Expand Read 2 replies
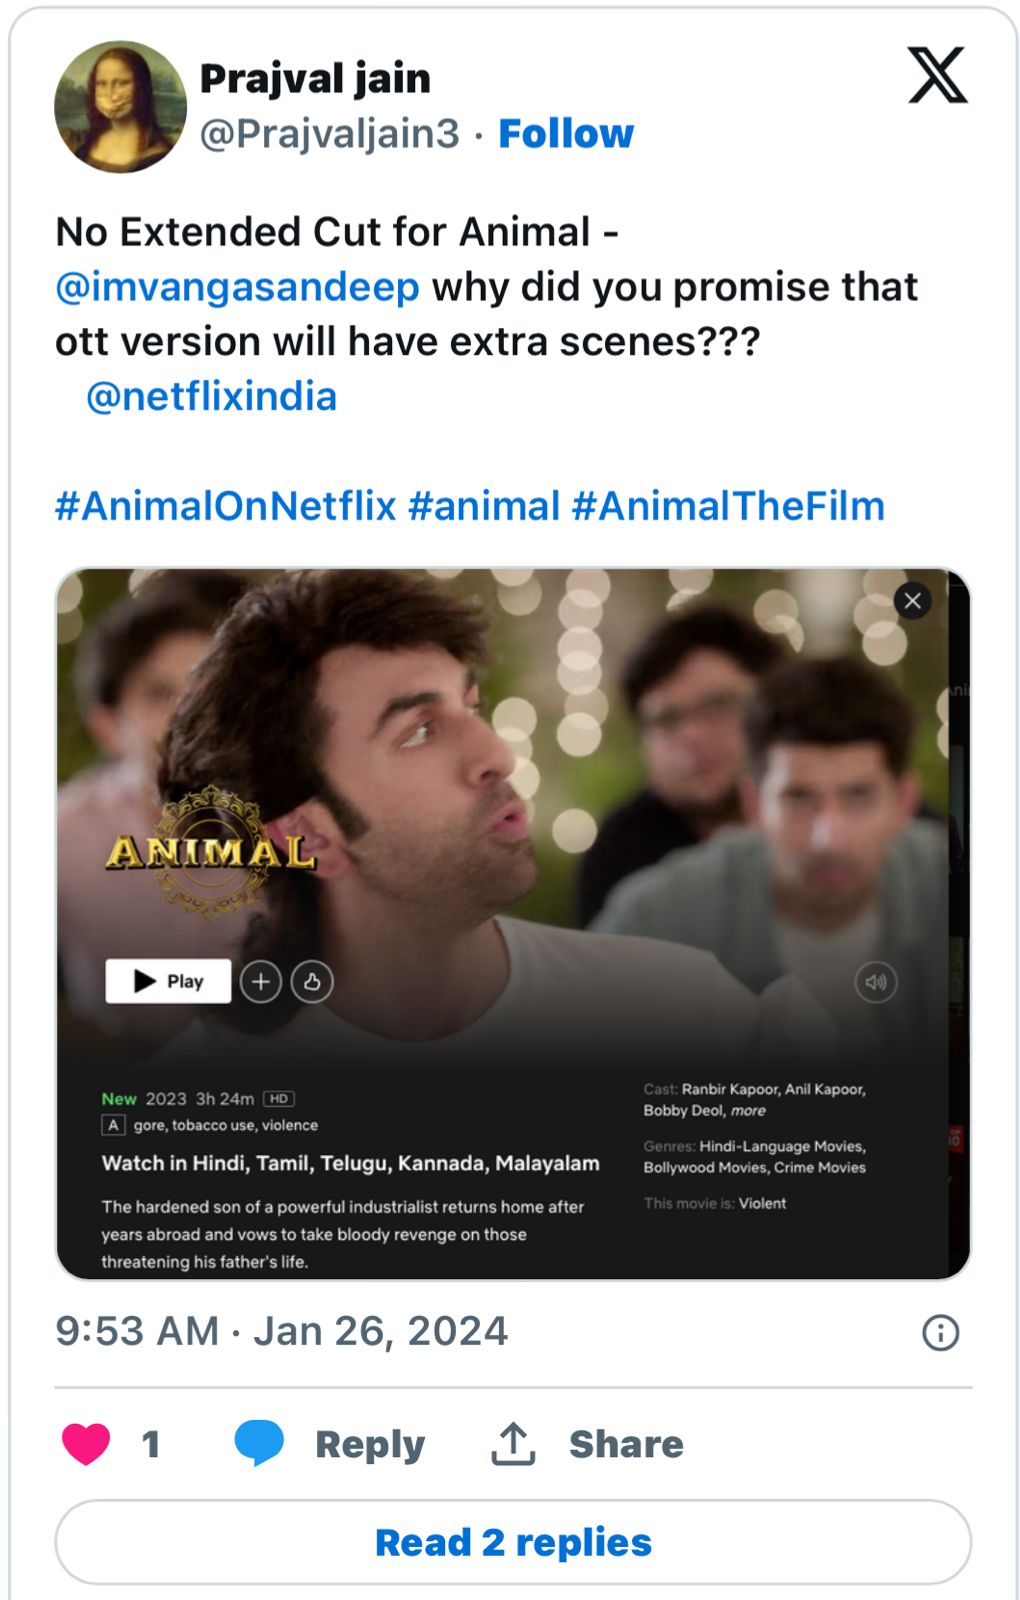Image resolution: width=1020 pixels, height=1600 pixels. tap(512, 1542)
